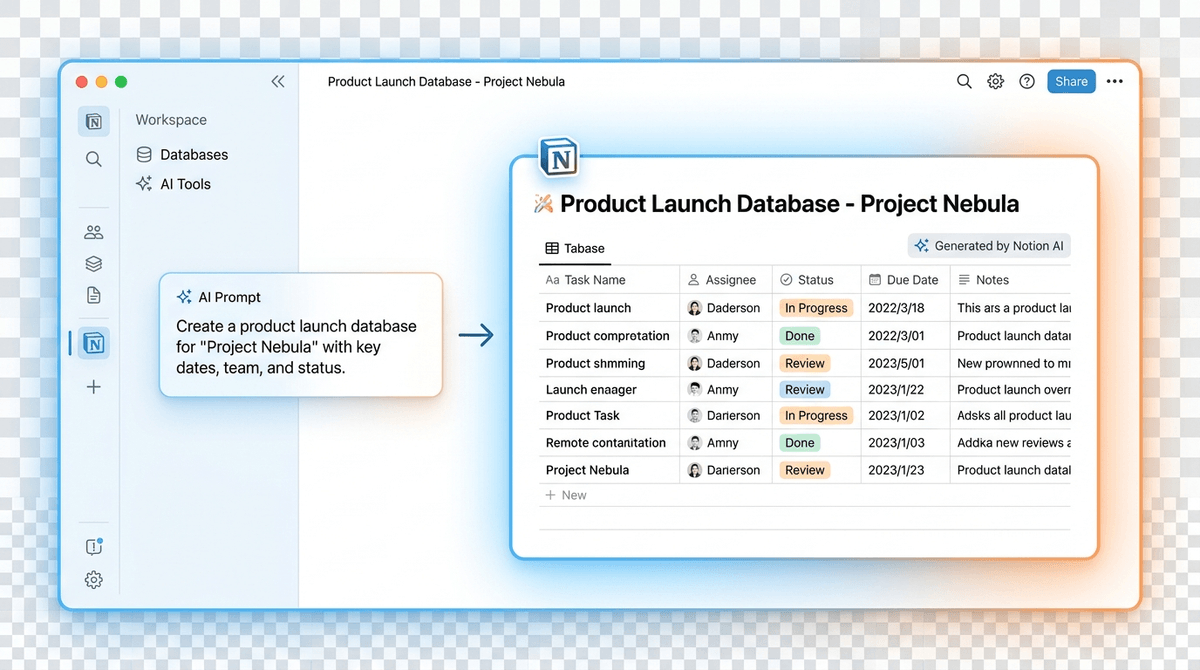
Task: Open settings gear at sidebar bottom
Action: [93, 580]
